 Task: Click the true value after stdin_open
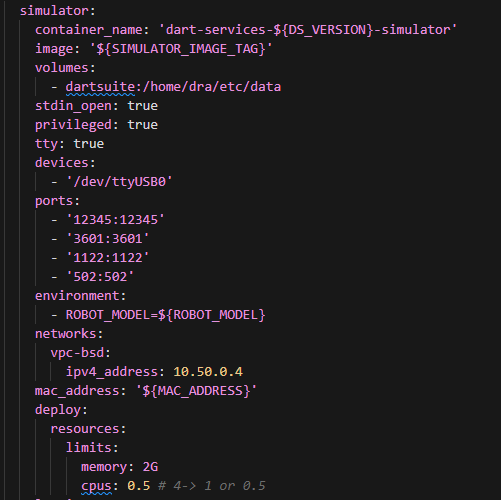click(142, 106)
